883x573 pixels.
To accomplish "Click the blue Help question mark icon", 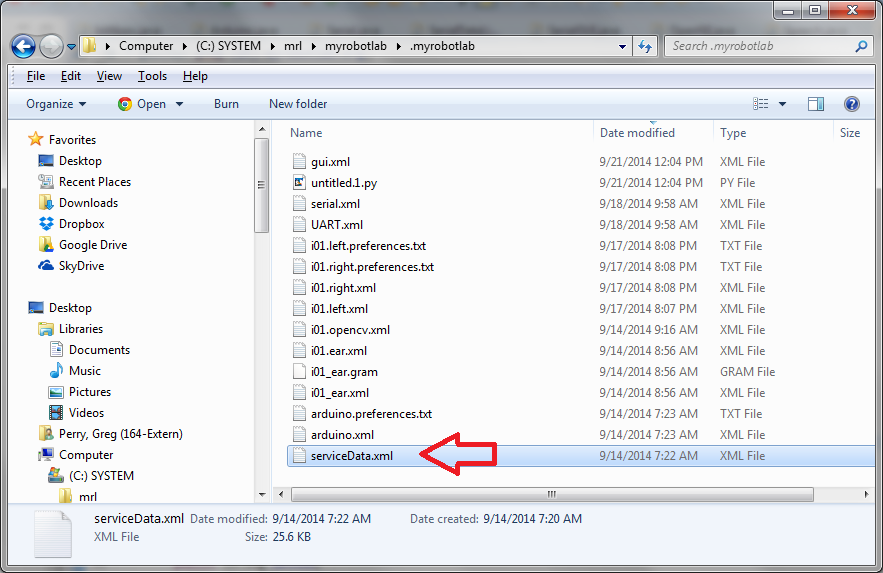I will [x=851, y=104].
